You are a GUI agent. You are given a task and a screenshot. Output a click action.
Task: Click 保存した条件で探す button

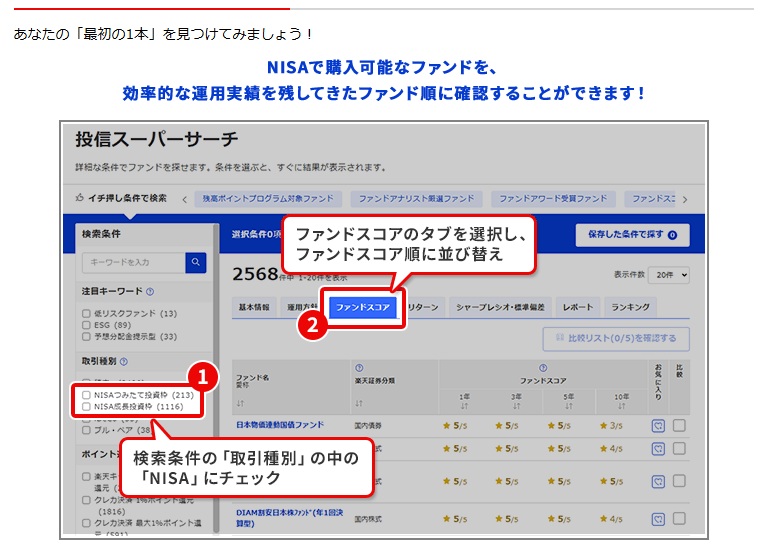[x=632, y=235]
